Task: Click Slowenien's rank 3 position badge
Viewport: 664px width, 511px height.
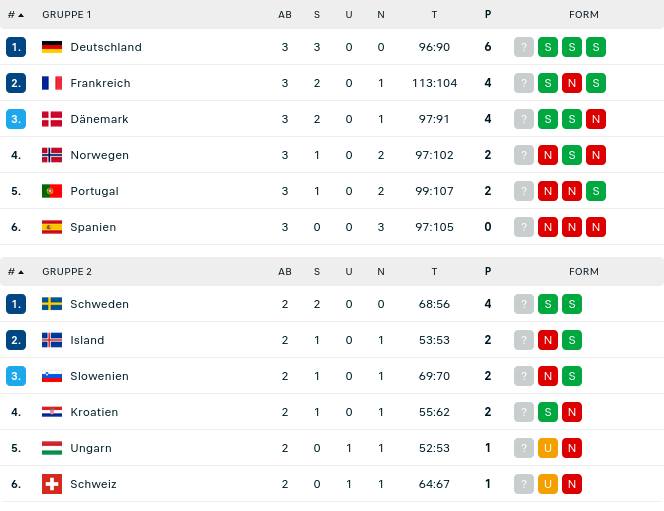Action: click(x=16, y=376)
